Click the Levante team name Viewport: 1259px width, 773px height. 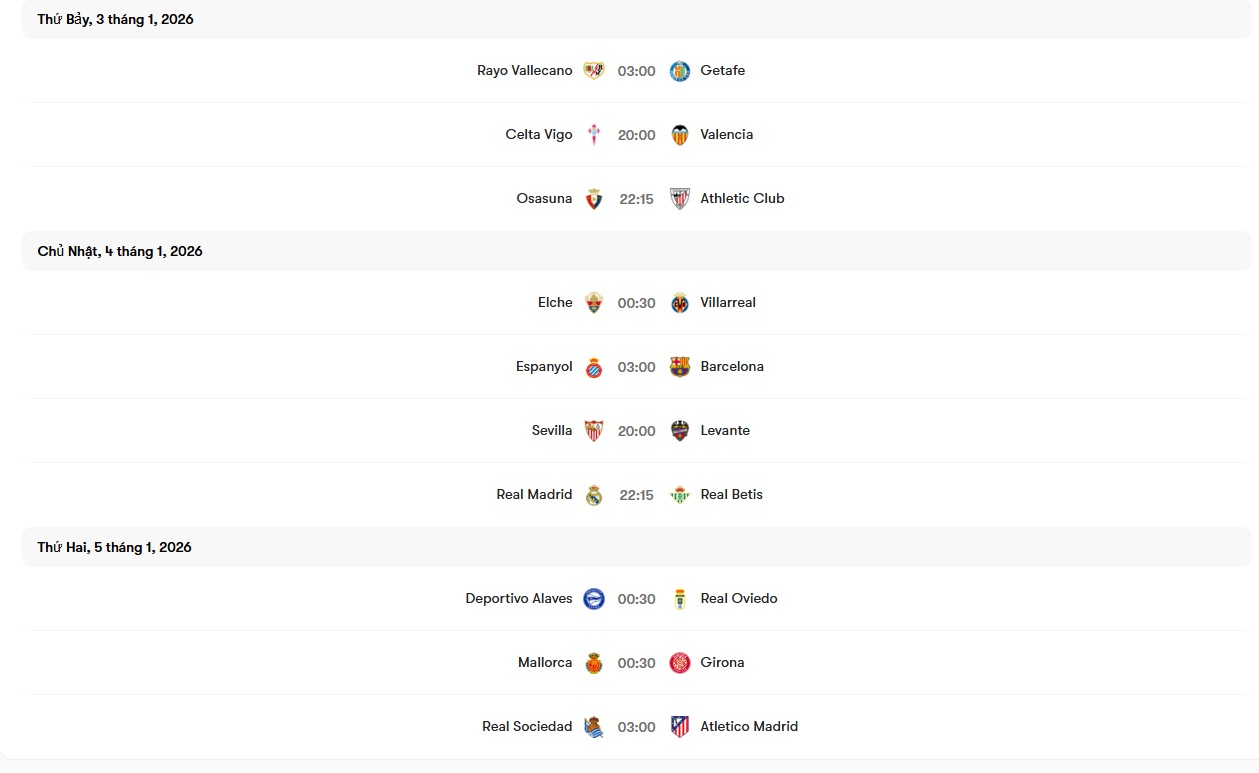tap(725, 431)
